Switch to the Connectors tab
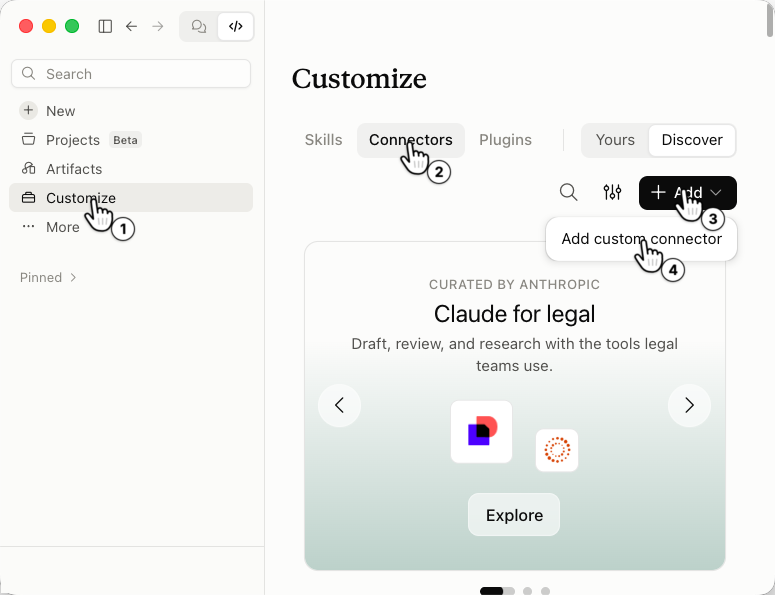Screen dimensions: 775x595 [x=411, y=140]
